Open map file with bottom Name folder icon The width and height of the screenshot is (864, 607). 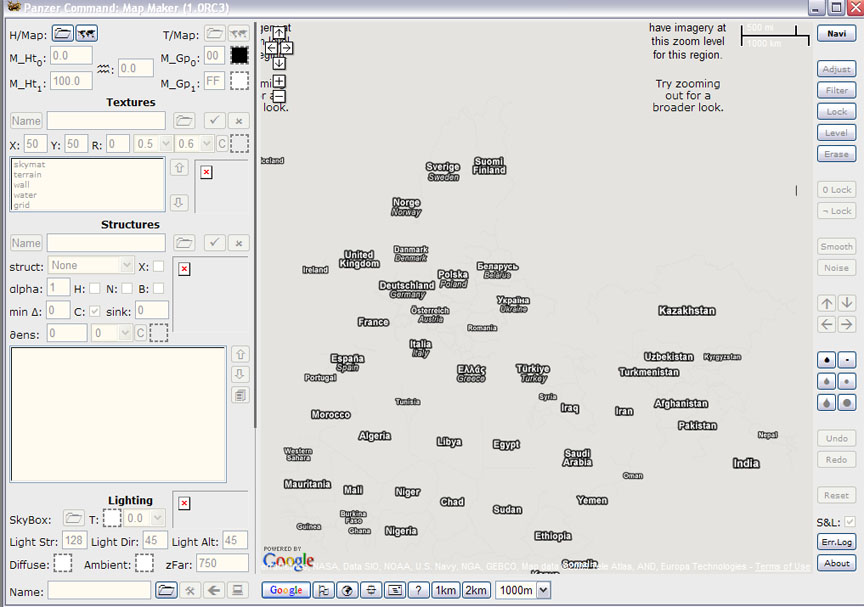[166, 590]
